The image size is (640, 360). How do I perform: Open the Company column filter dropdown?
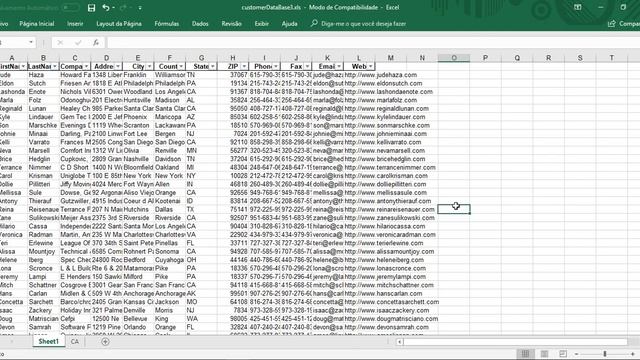point(87,67)
